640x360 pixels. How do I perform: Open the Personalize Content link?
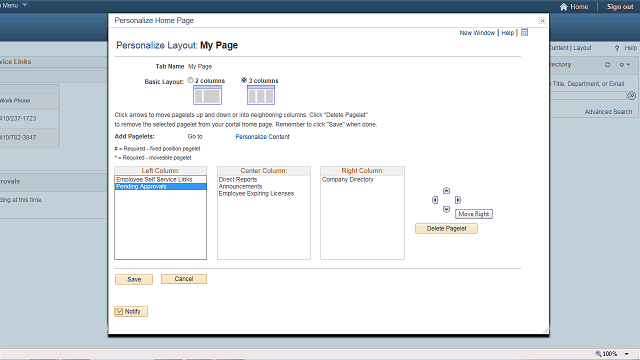[x=262, y=137]
